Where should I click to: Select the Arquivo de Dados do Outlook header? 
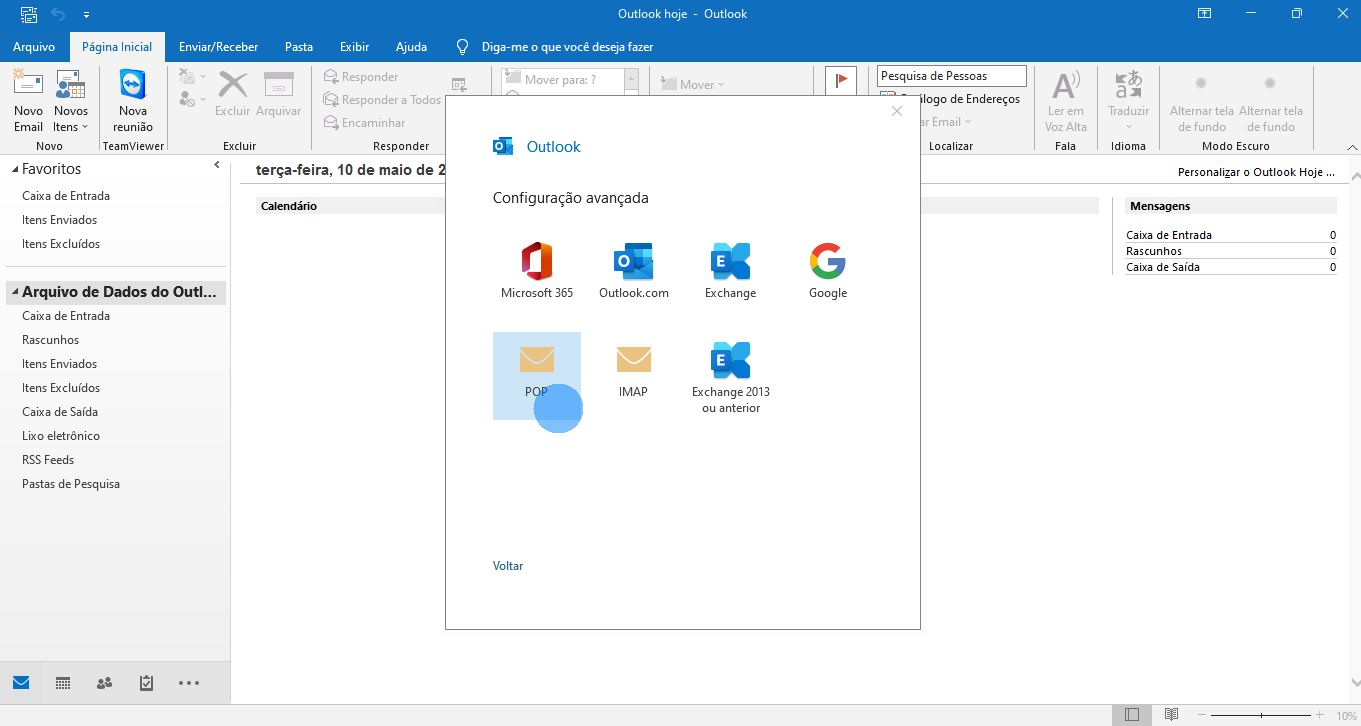pos(116,292)
